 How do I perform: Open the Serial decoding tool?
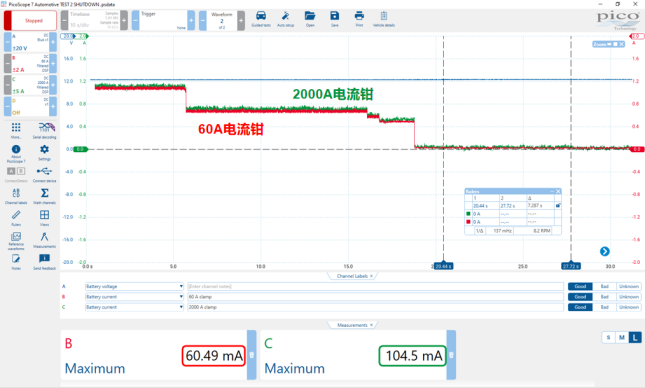44,127
